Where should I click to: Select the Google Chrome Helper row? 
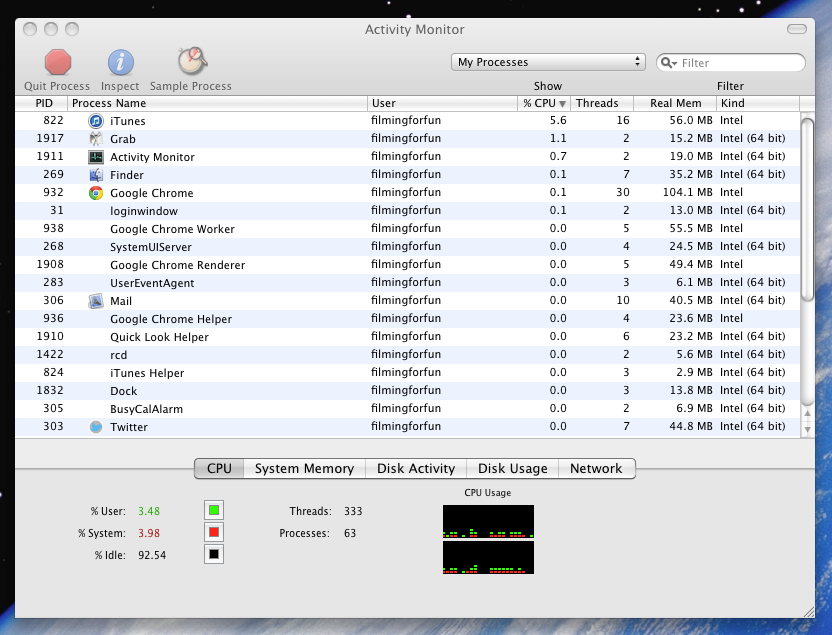tap(408, 319)
